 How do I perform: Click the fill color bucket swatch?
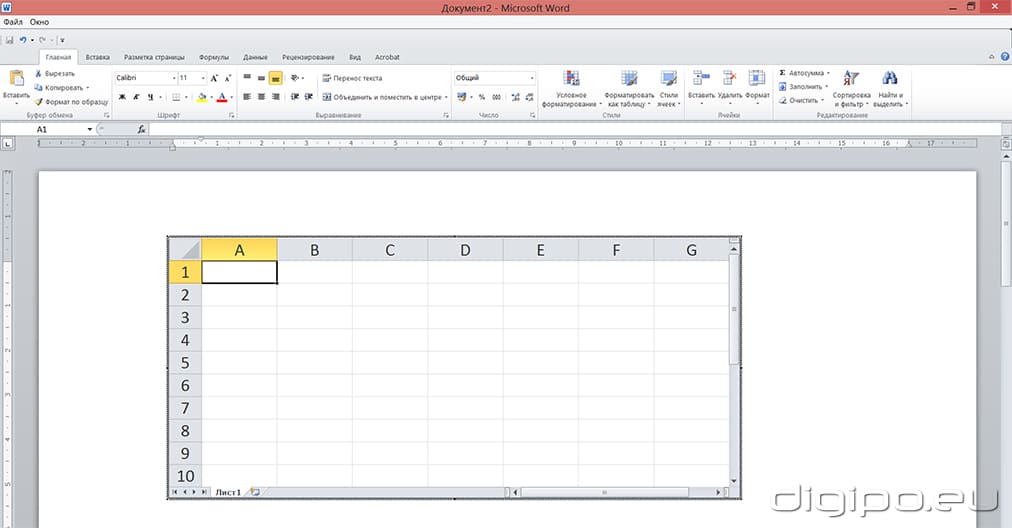202,97
